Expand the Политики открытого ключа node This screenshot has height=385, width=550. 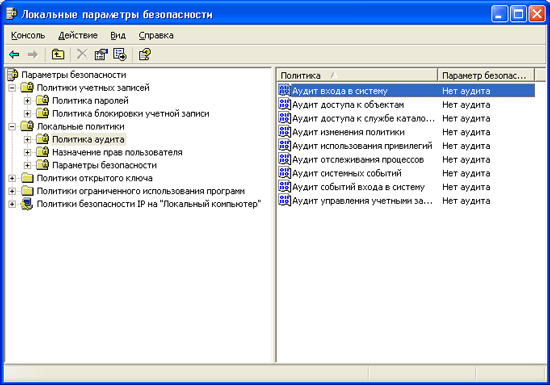click(x=12, y=178)
